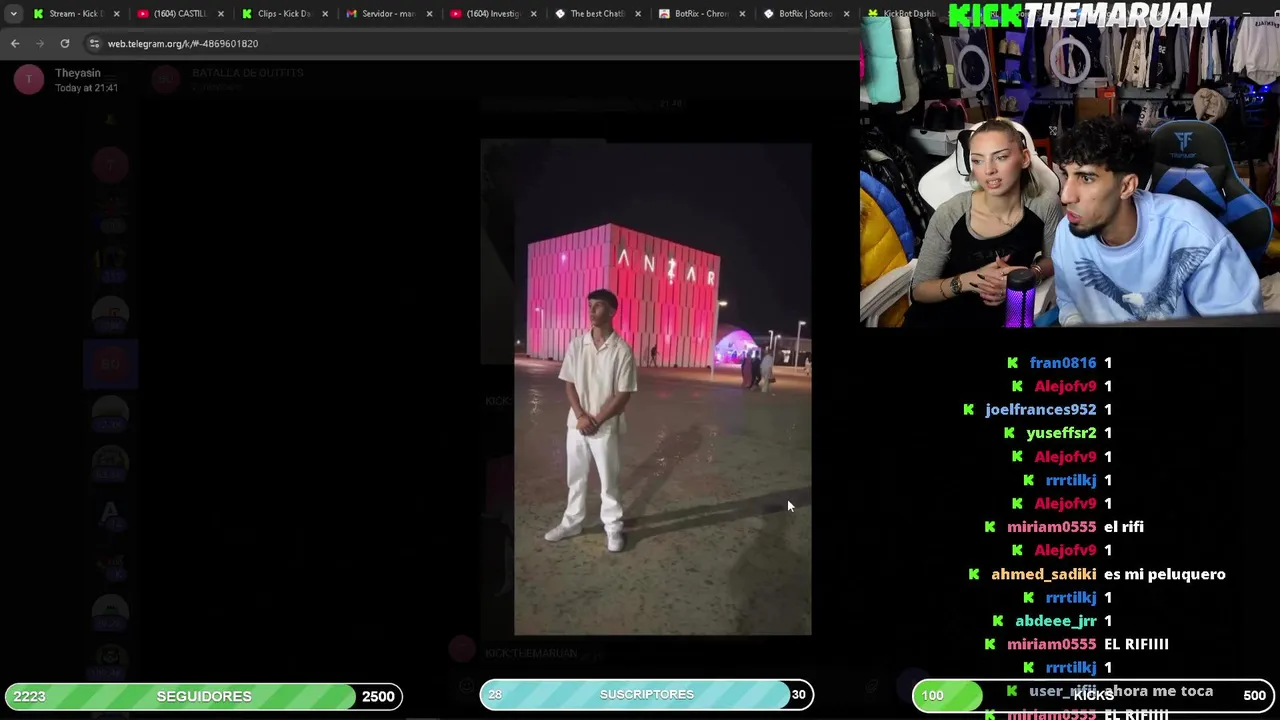
Task: Switch to the (1604) Investig YouTube tab
Action: click(x=492, y=14)
